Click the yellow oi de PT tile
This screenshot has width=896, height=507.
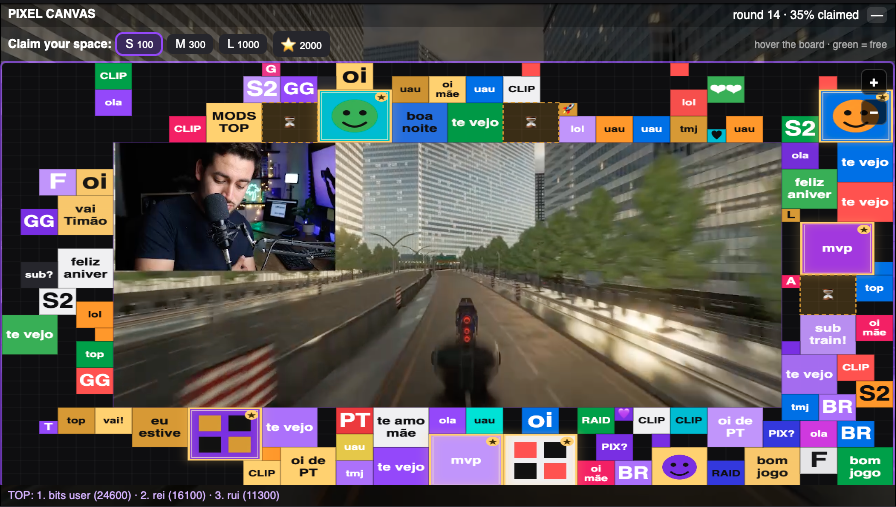[x=308, y=466]
